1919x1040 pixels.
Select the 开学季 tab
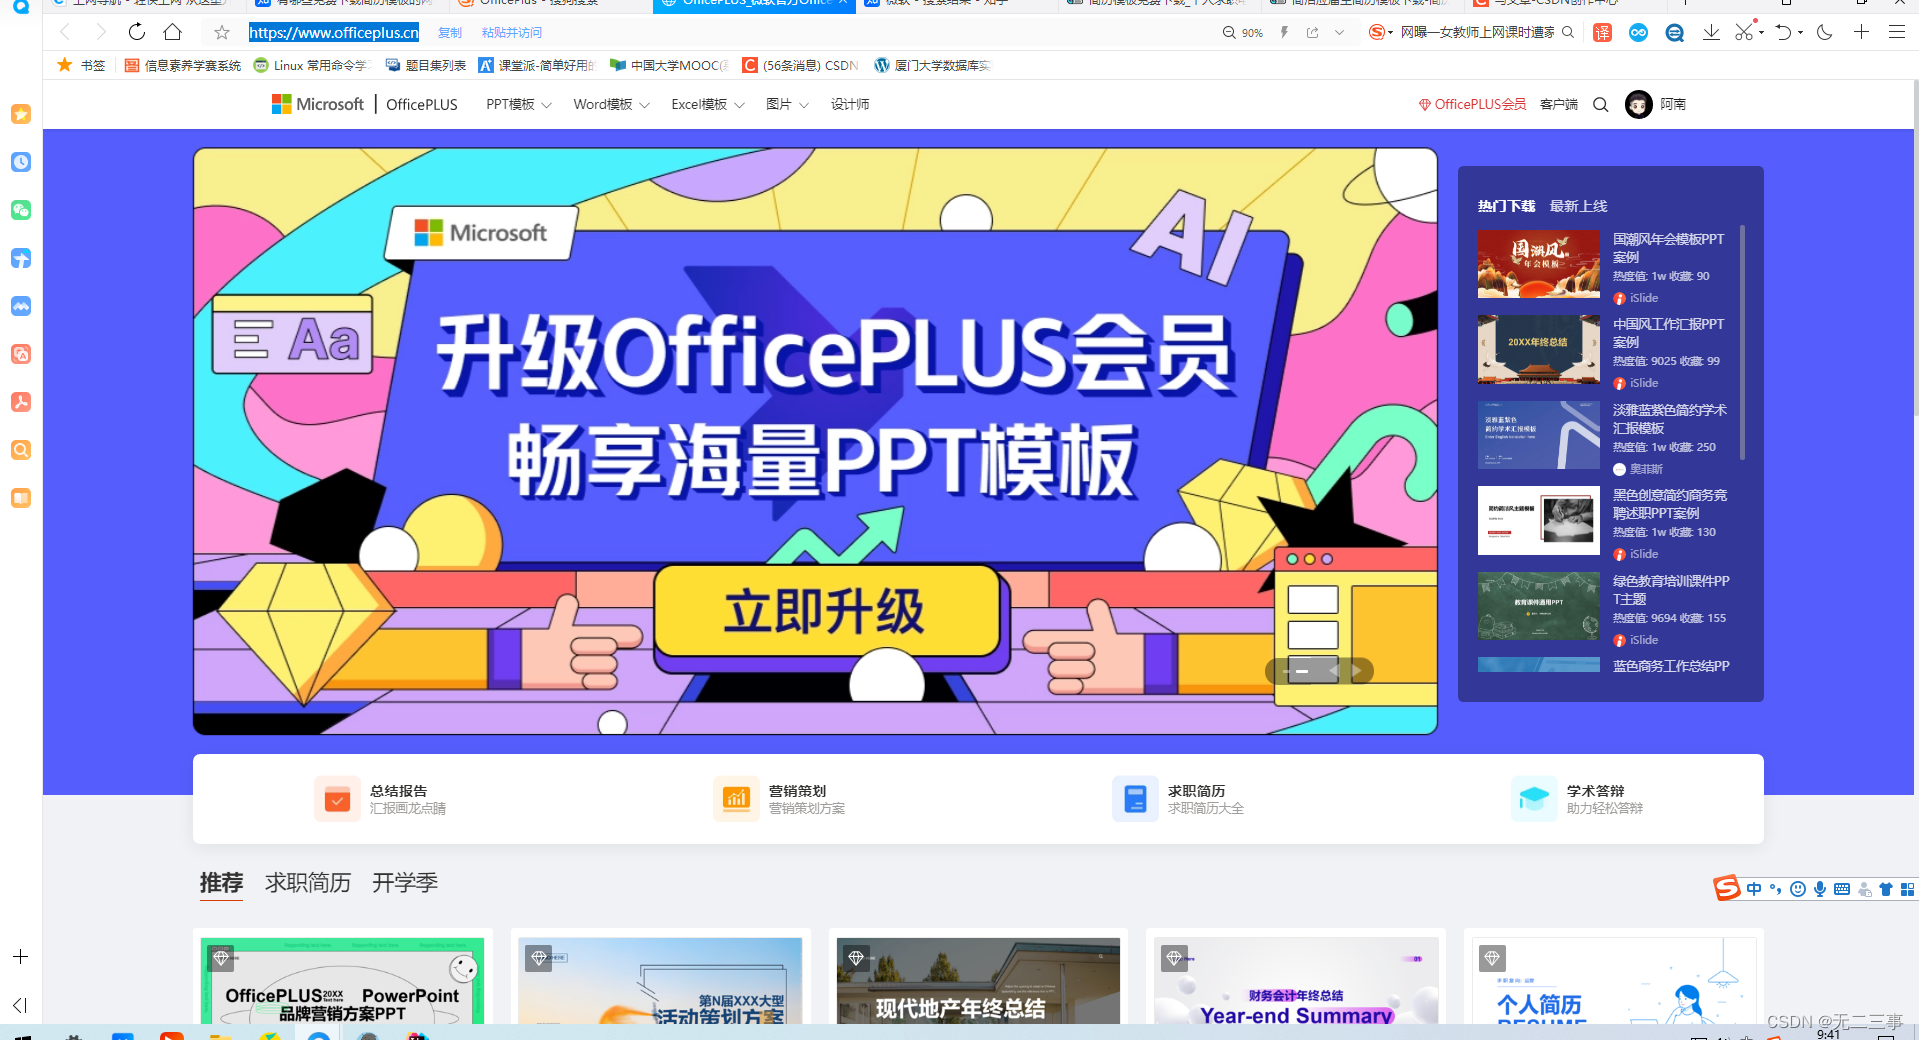pos(405,883)
